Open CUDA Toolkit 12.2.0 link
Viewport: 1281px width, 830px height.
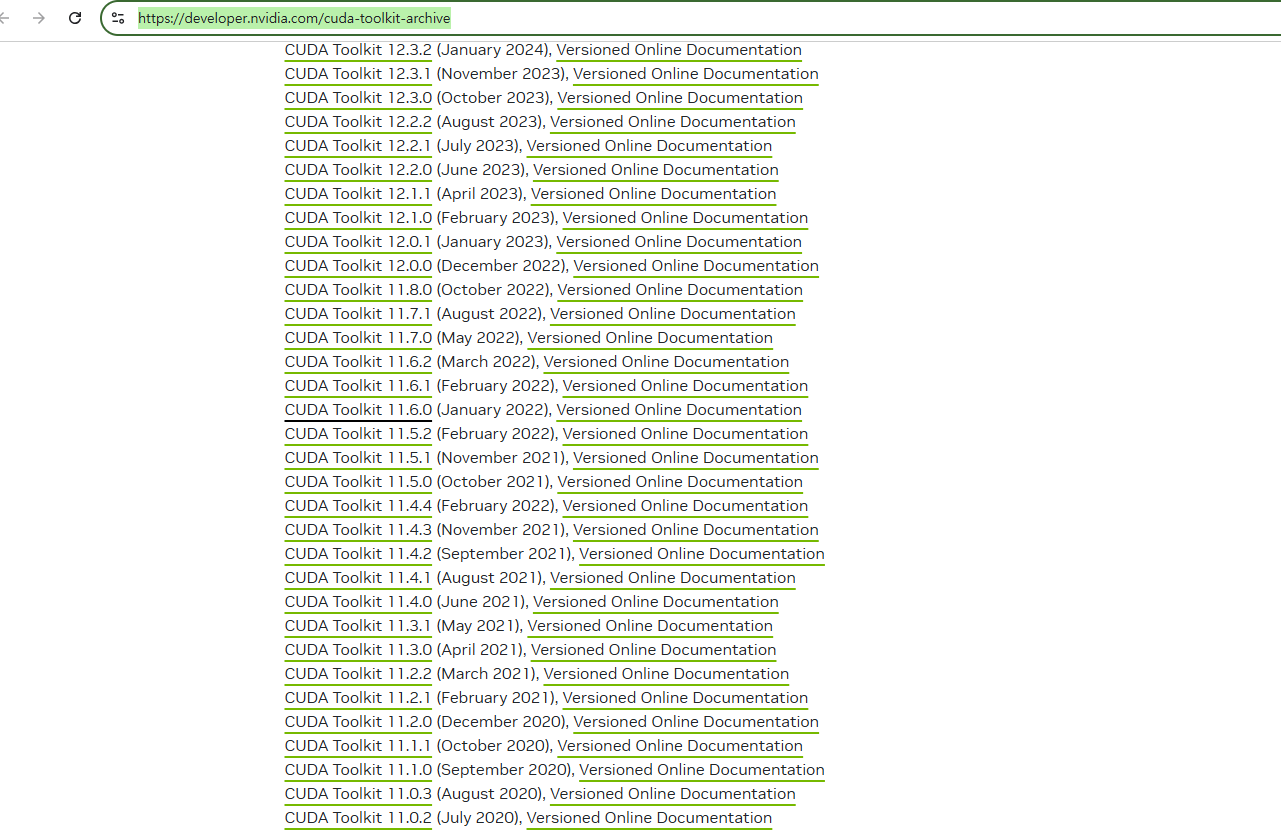358,170
